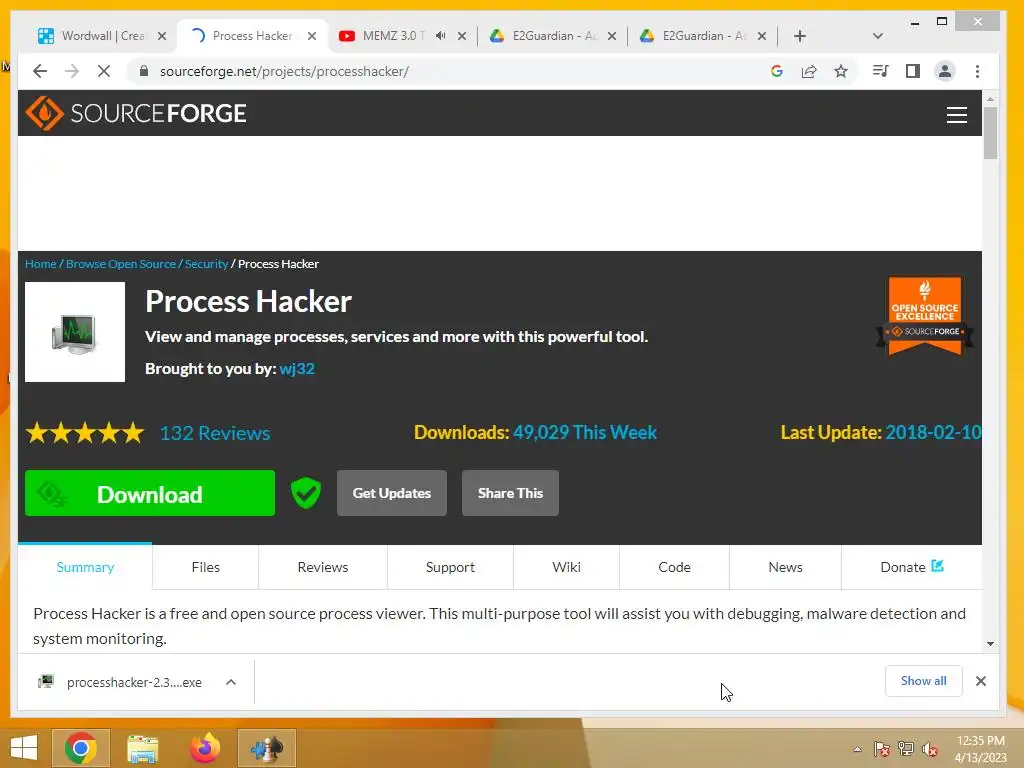Open the media controls icon
1024x768 pixels.
pyautogui.click(x=880, y=71)
